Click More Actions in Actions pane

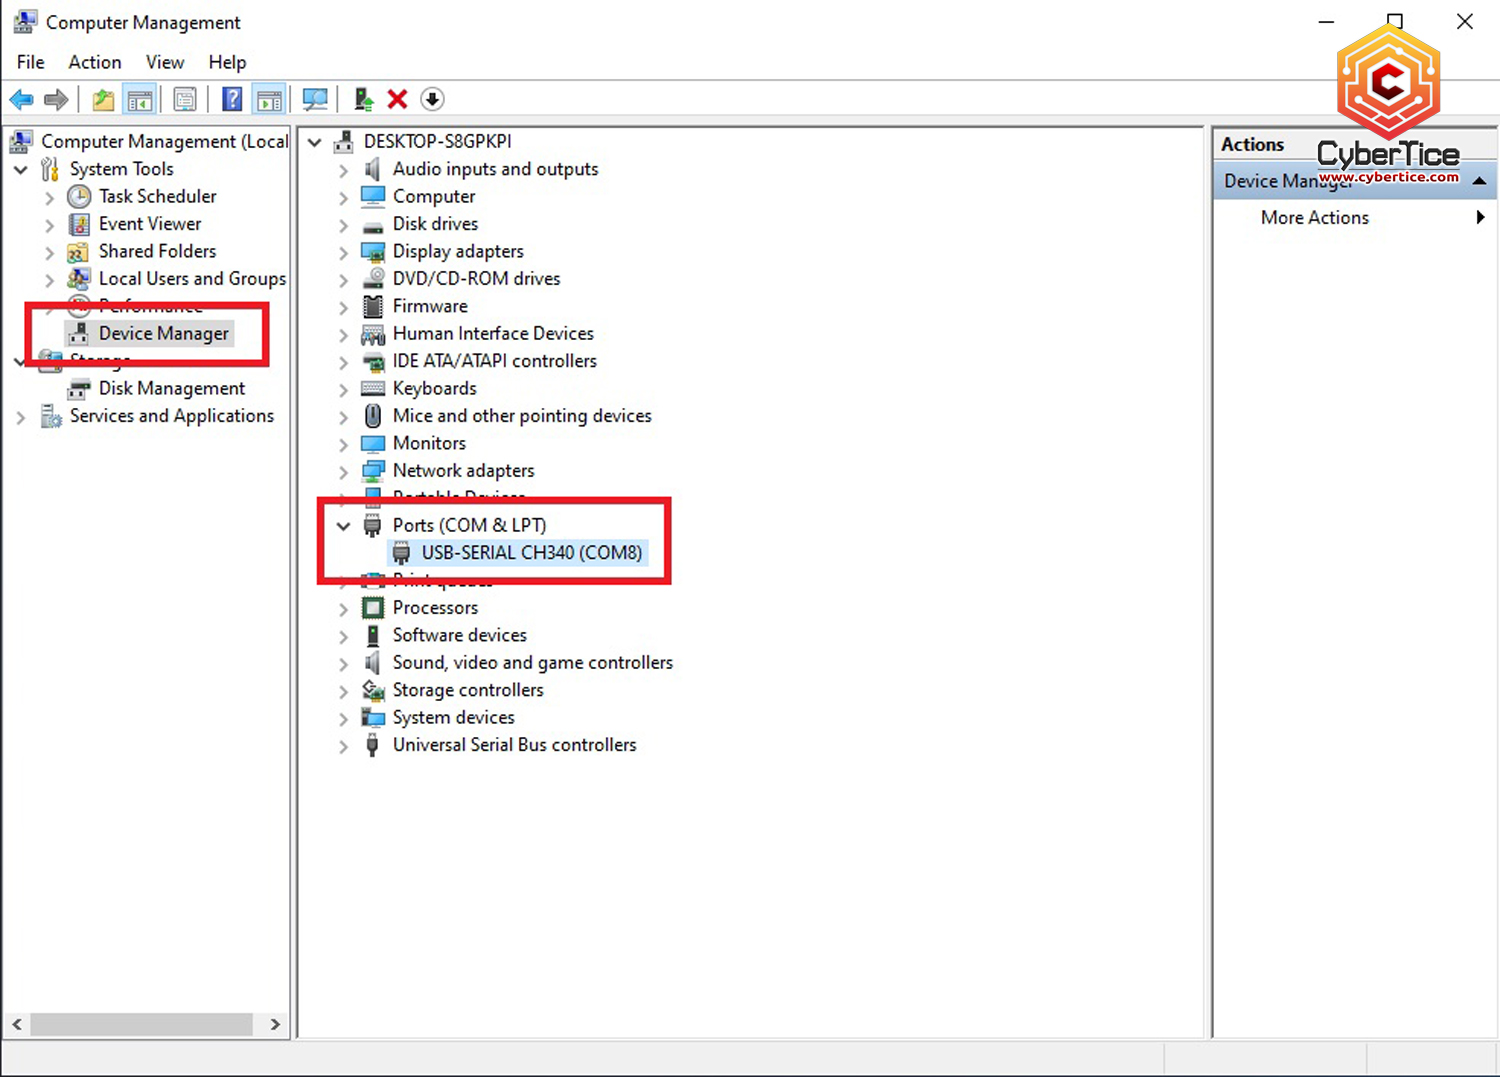click(1314, 218)
